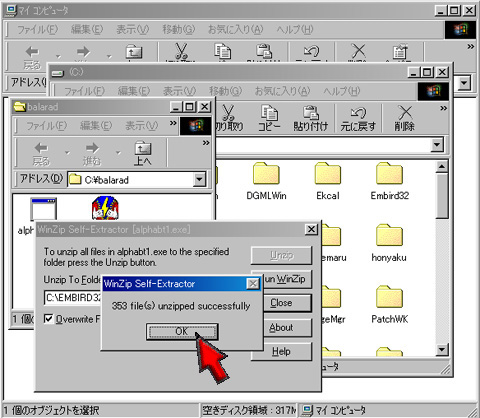This screenshot has height=418, width=480.
Task: Expand the C:¥balarad address dropdown
Action: point(199,180)
